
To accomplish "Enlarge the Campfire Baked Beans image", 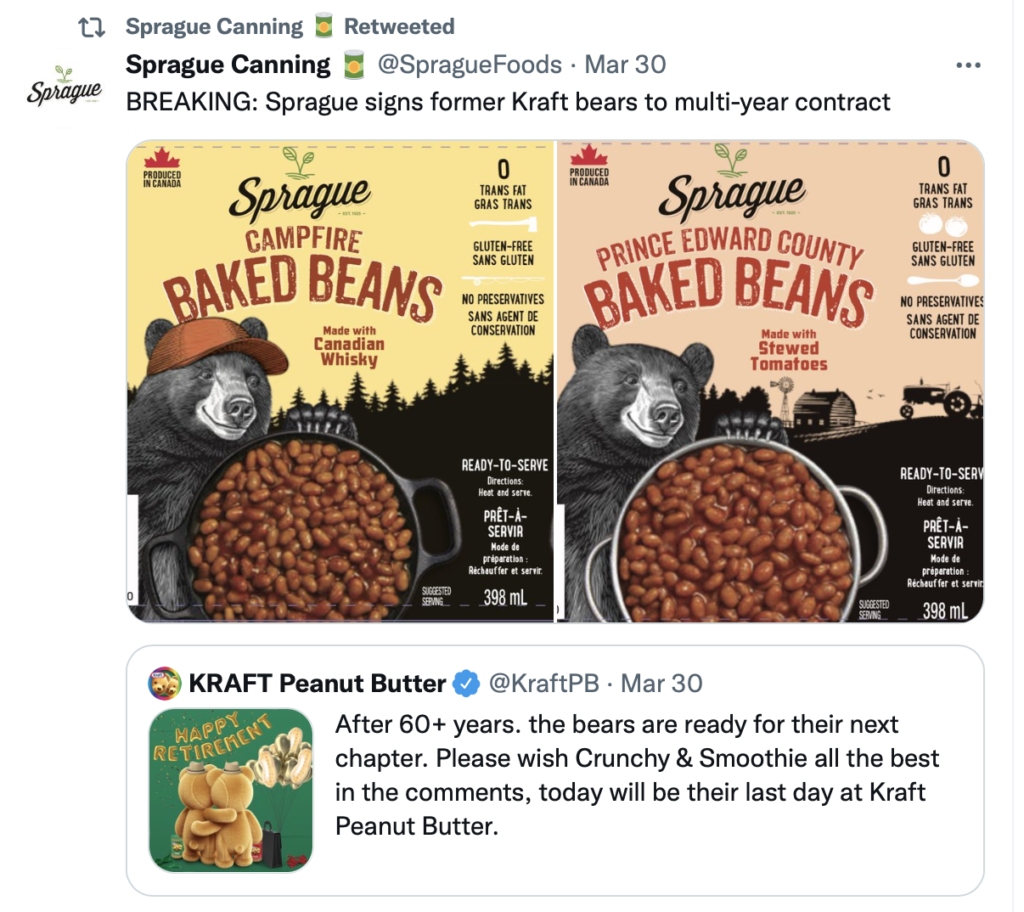I will [340, 381].
